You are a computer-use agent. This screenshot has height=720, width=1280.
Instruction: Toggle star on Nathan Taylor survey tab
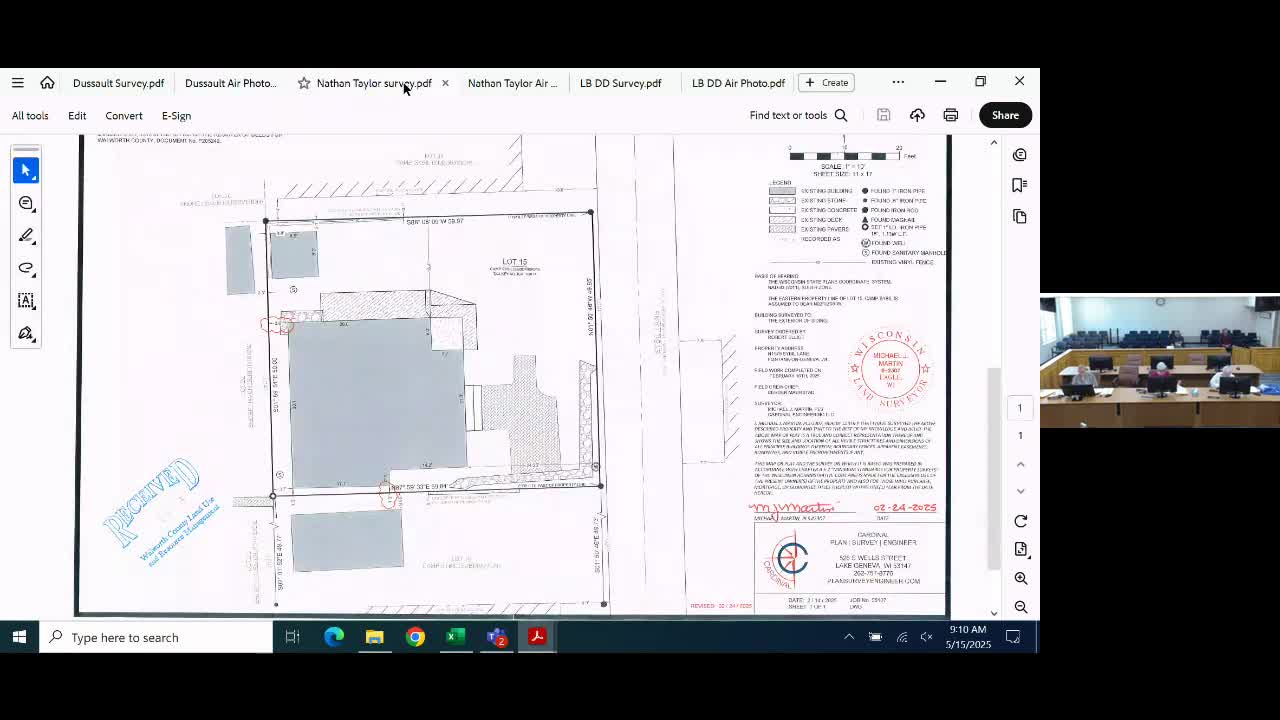(x=304, y=83)
